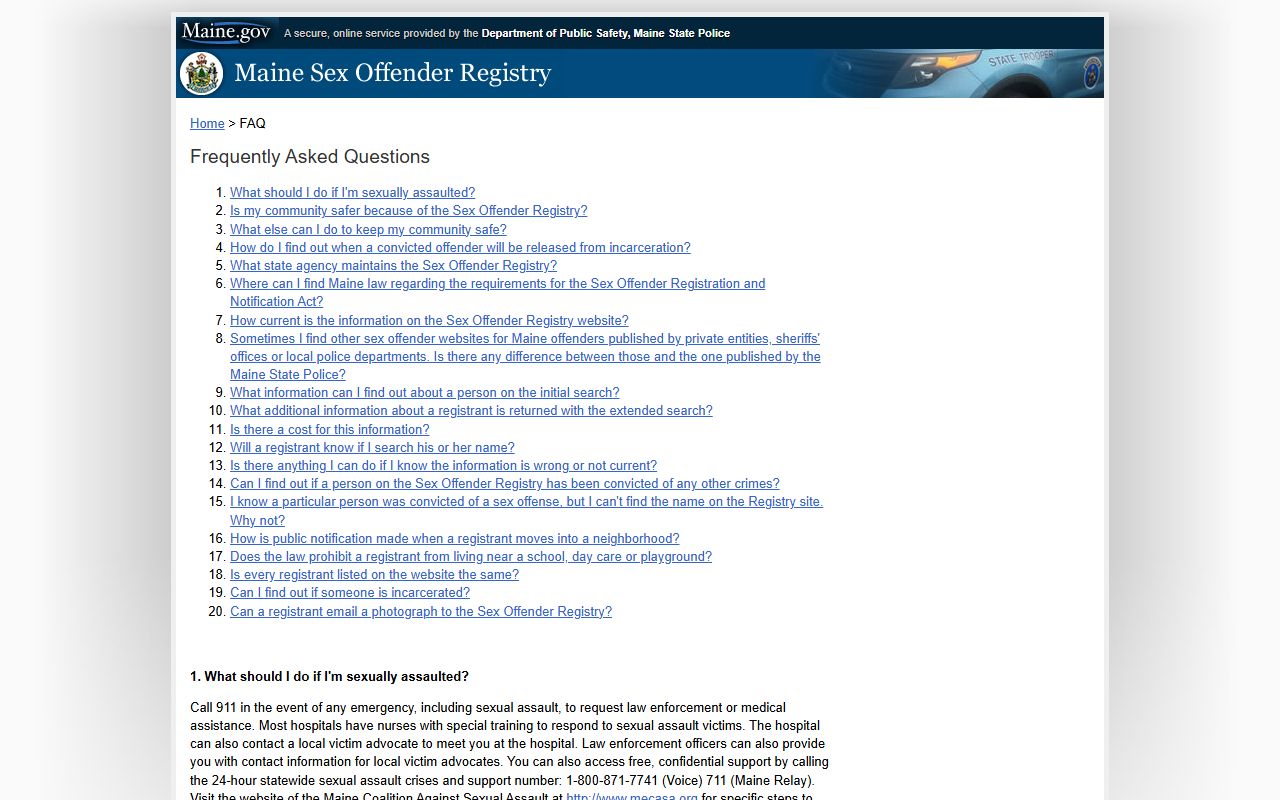Viewport: 1280px width, 800px height.
Task: Open the Home breadcrumb link
Action: pos(207,124)
